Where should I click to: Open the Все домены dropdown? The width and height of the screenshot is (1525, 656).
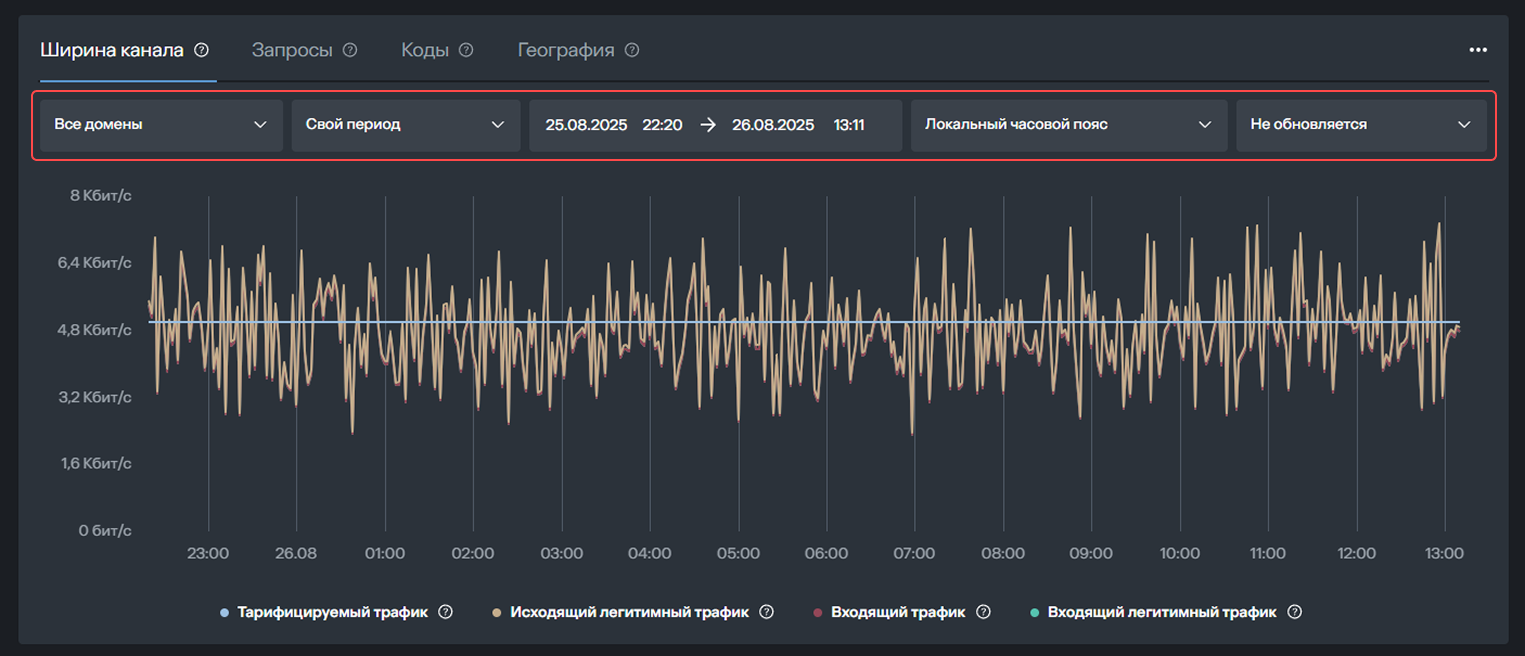coord(160,124)
